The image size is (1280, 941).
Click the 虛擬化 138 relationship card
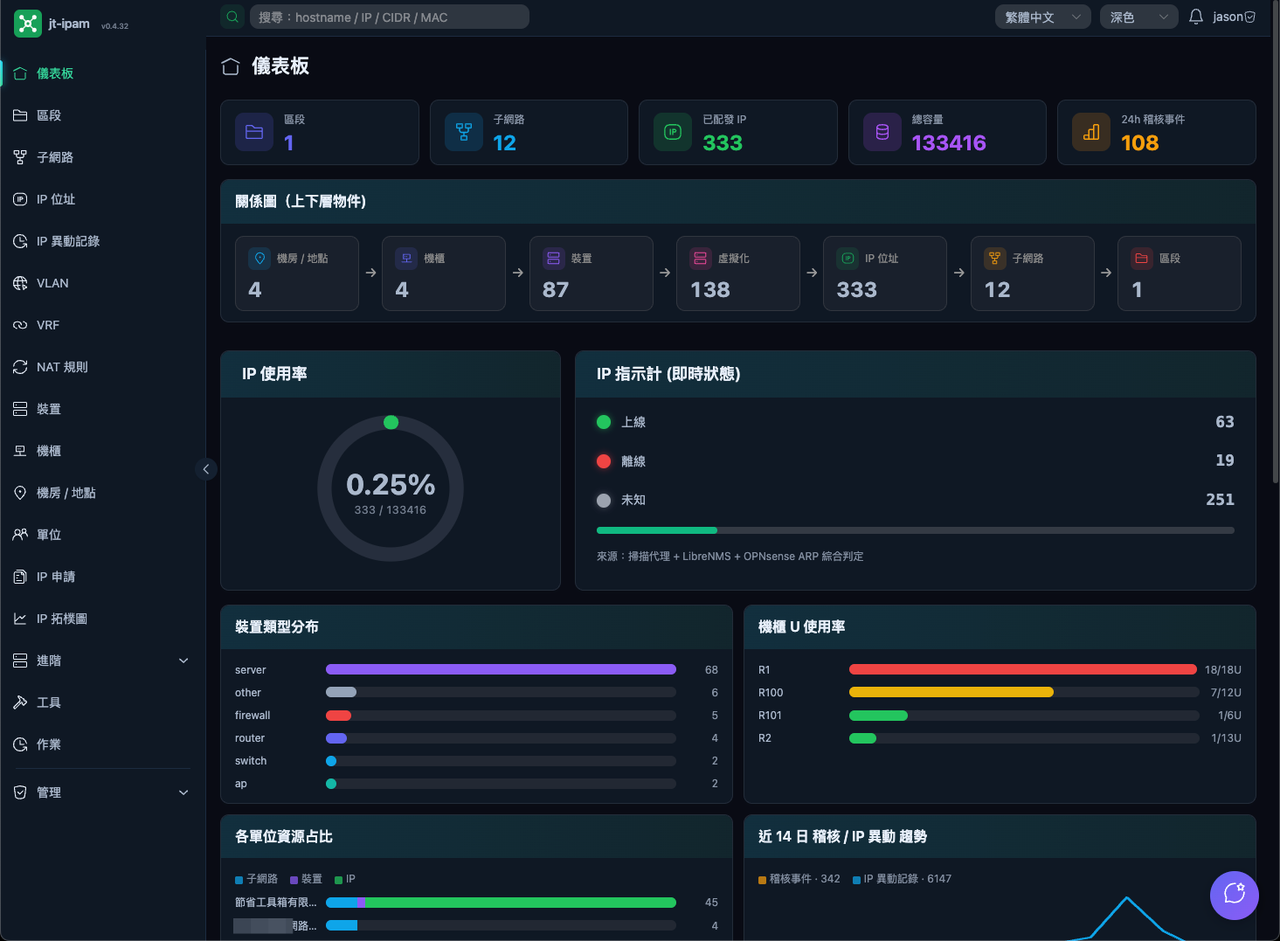point(738,273)
